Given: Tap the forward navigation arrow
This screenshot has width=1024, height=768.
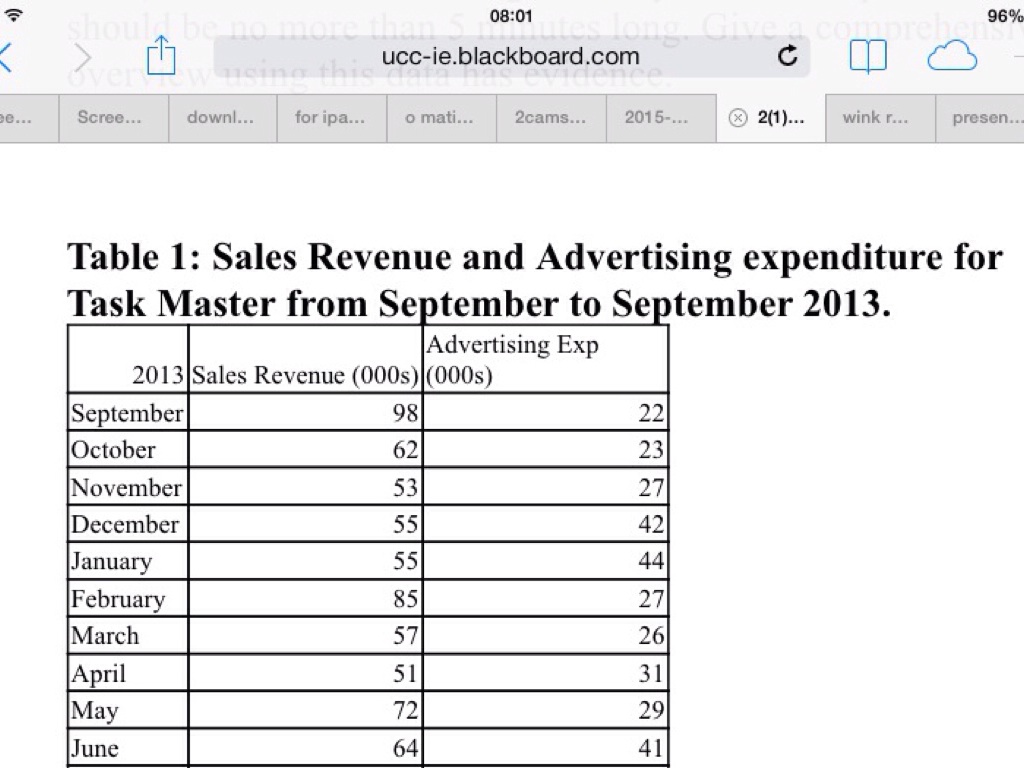Looking at the screenshot, I should click(82, 57).
